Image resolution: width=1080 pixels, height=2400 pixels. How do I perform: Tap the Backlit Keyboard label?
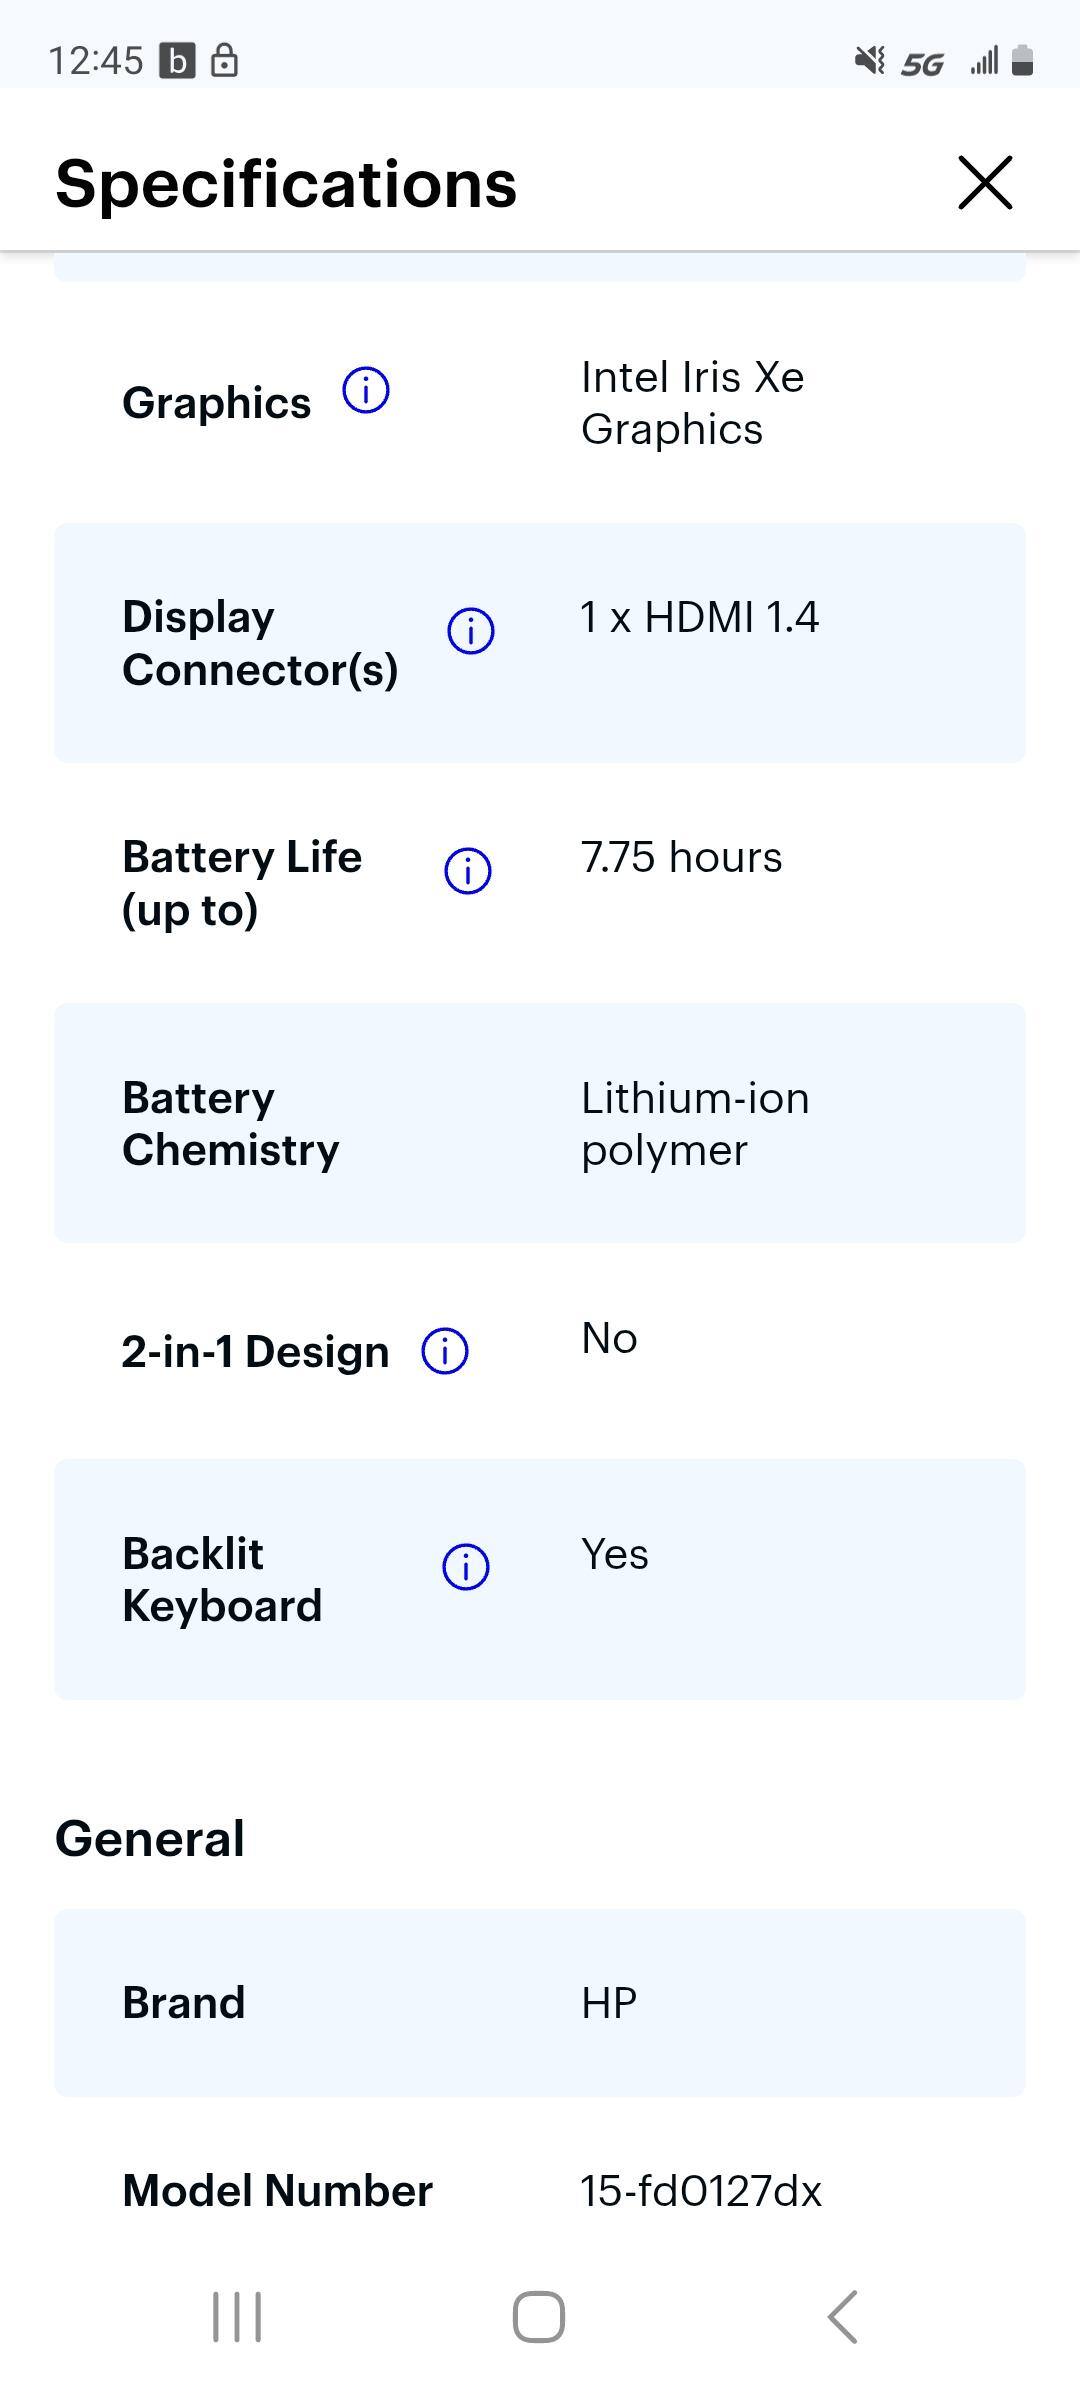(x=222, y=1580)
